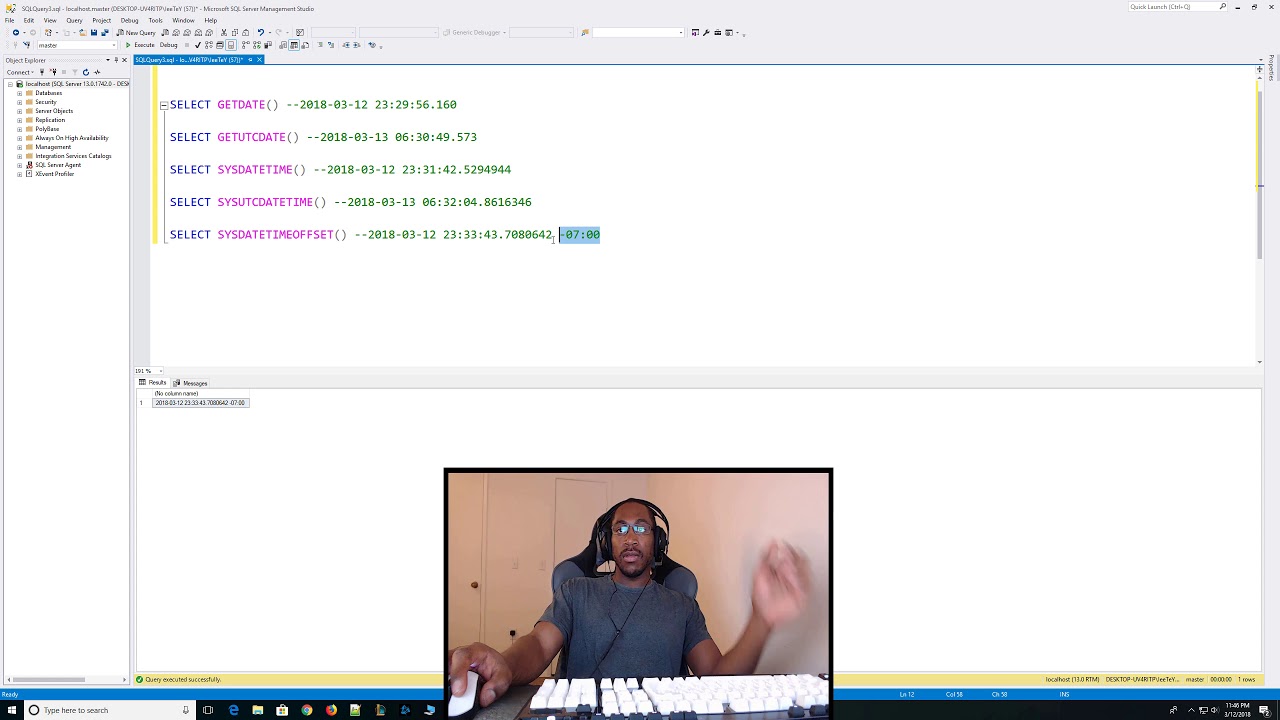Click the Parse query checkmark icon
Viewport: 1280px width, 720px height.
(197, 45)
